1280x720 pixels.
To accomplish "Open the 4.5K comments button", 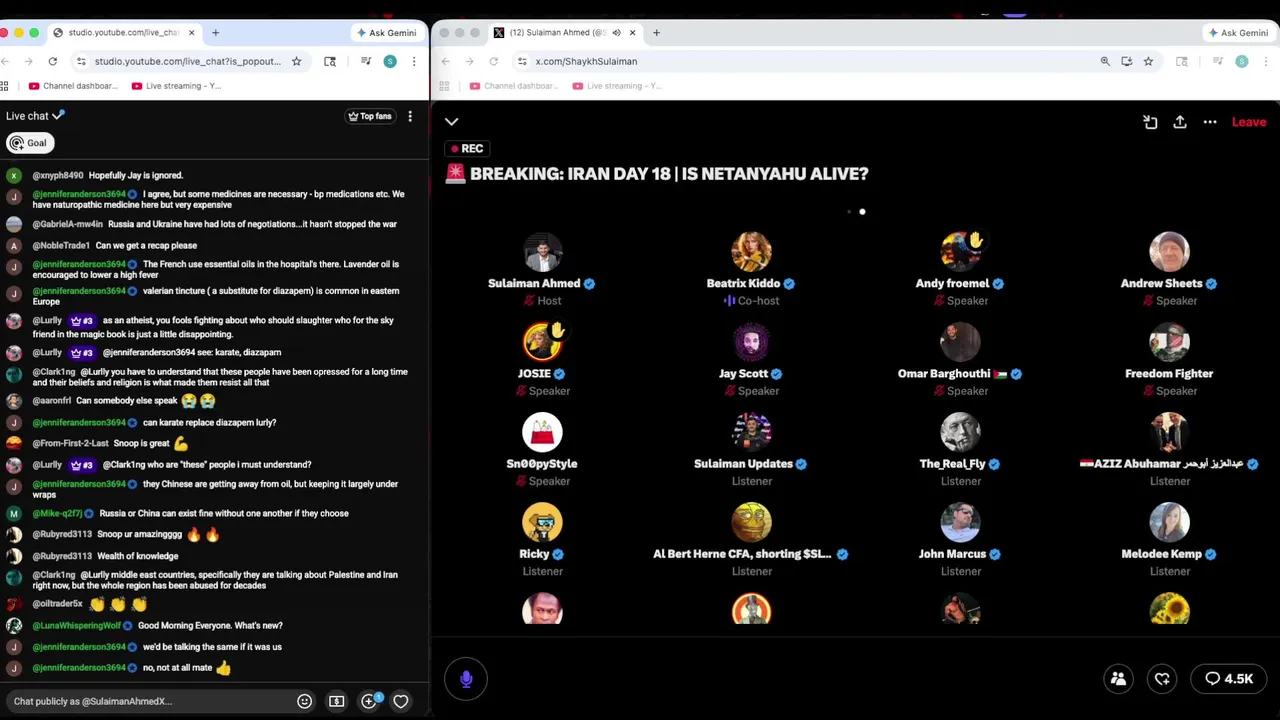I will [1229, 679].
